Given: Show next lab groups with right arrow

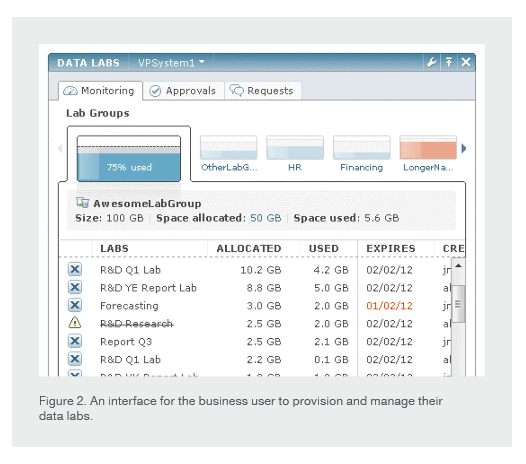Looking at the screenshot, I should pos(464,148).
